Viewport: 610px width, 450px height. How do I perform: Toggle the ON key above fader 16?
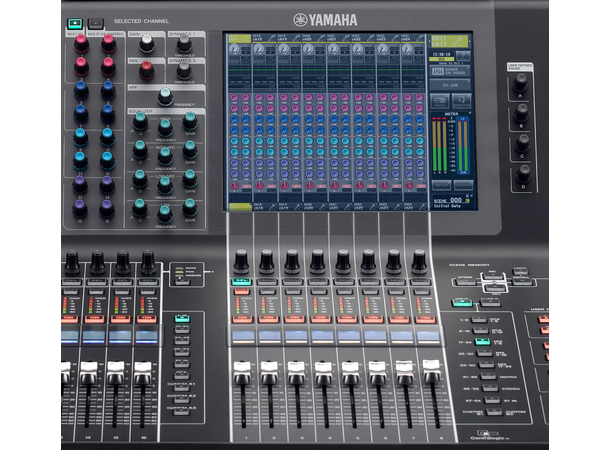(x=147, y=319)
